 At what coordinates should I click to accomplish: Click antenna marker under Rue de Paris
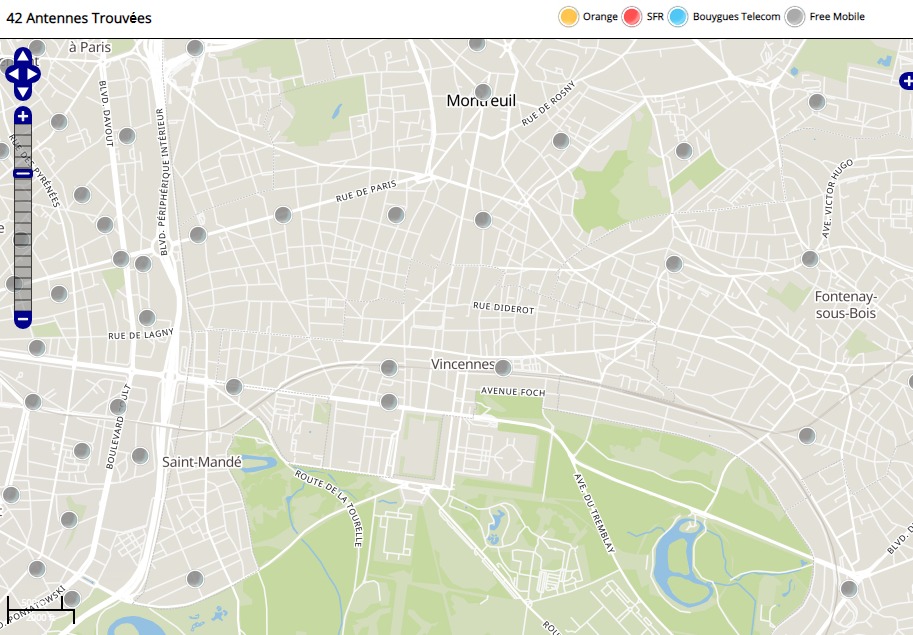pyautogui.click(x=396, y=215)
